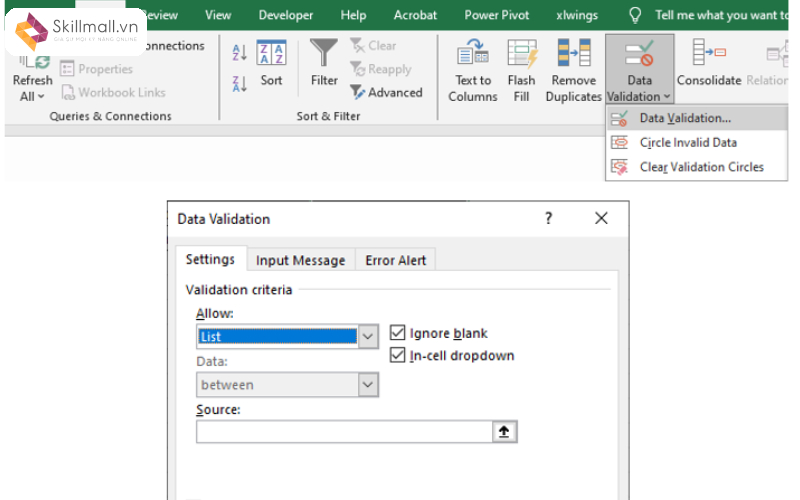
Task: Switch to the Error Alert tab
Action: click(x=395, y=260)
